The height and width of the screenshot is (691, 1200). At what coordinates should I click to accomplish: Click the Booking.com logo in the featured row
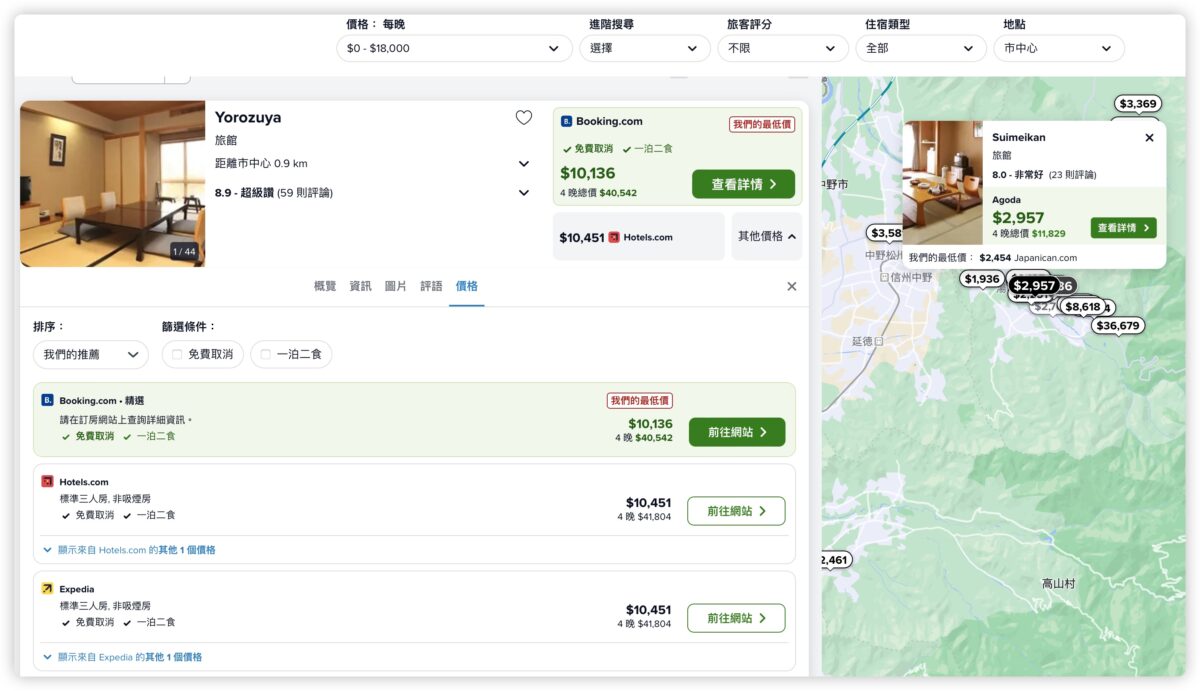(47, 400)
